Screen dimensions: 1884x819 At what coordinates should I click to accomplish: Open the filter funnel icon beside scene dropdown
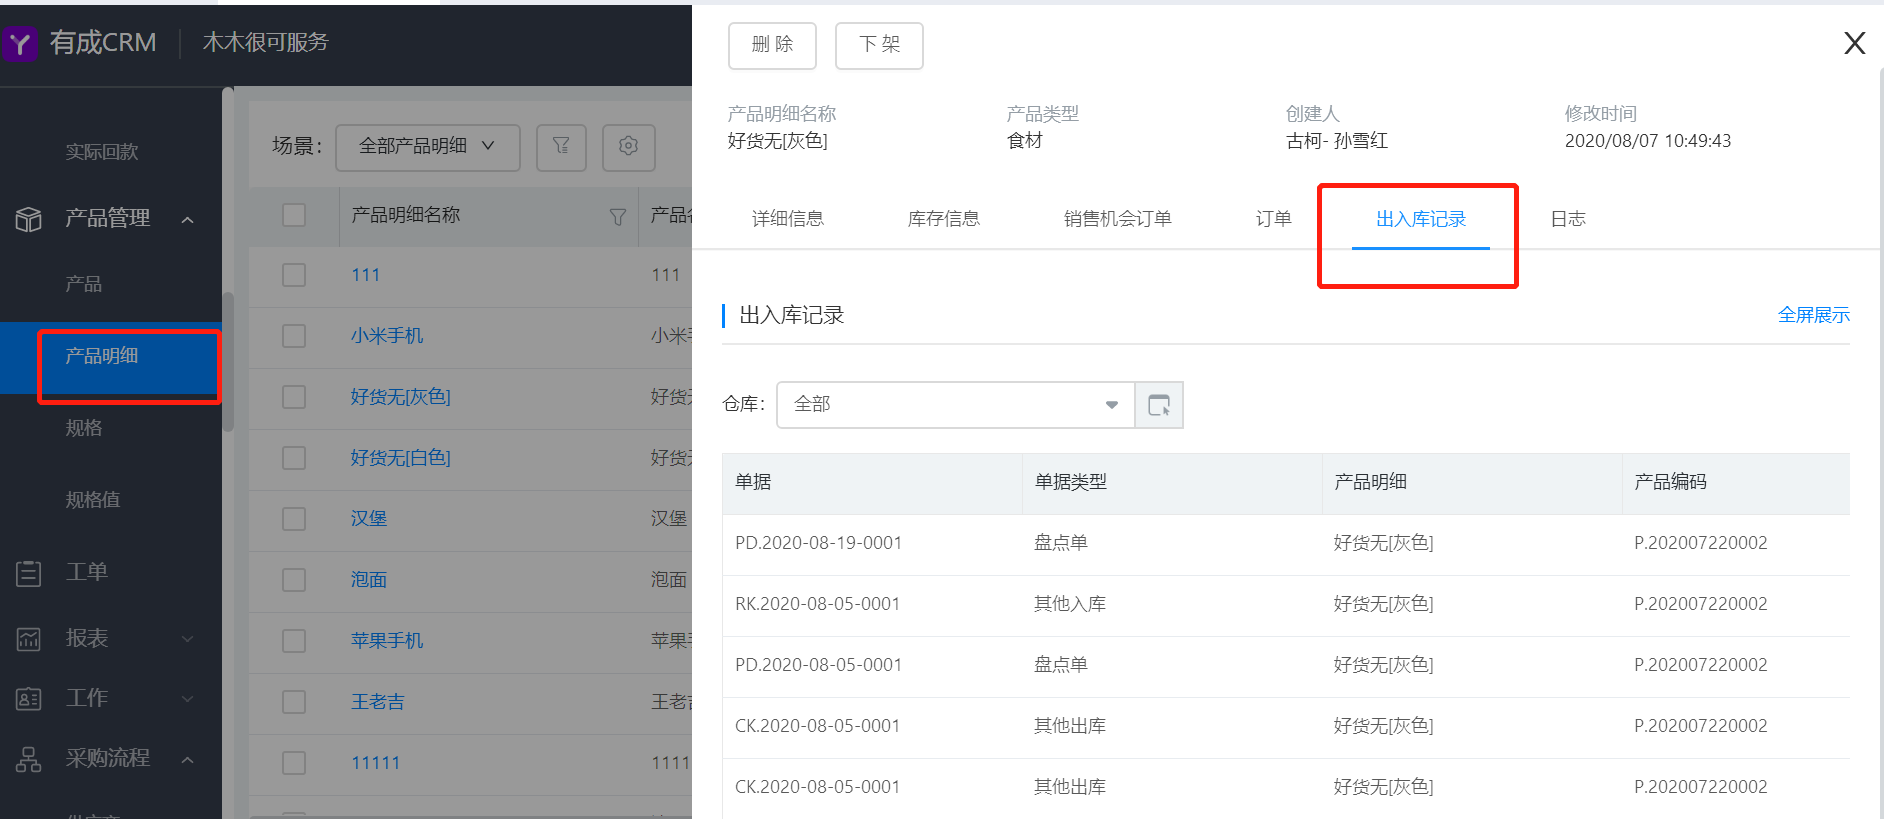[x=561, y=146]
